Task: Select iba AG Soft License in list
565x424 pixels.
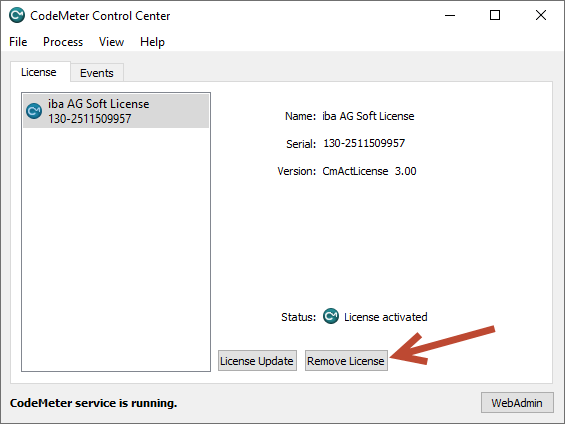Action: pos(116,111)
